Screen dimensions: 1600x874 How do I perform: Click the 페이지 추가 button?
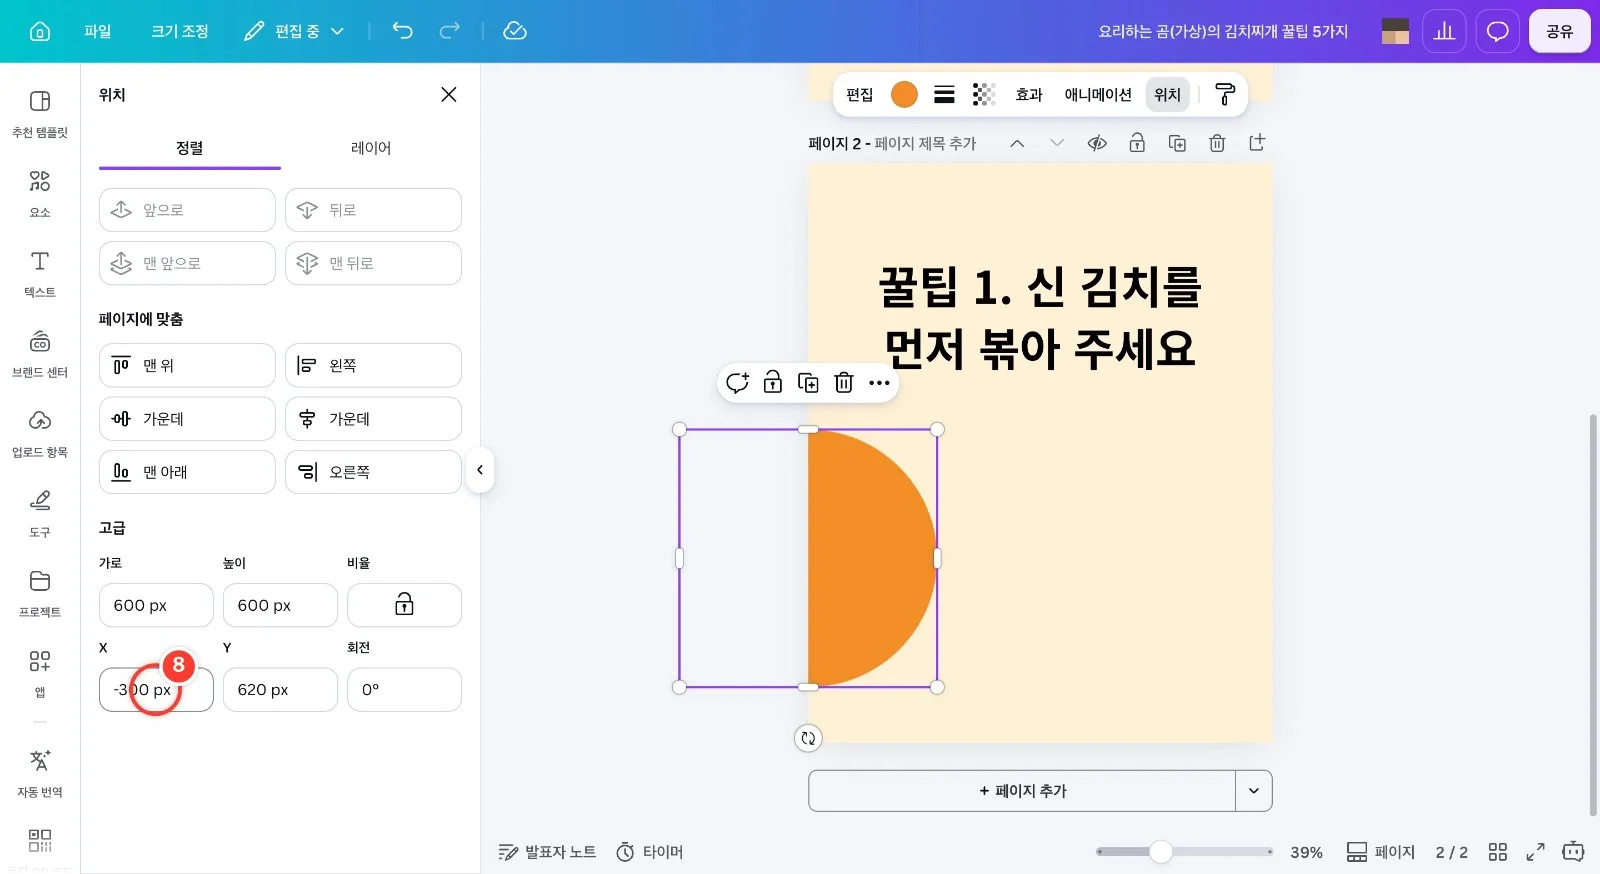[x=1022, y=791]
